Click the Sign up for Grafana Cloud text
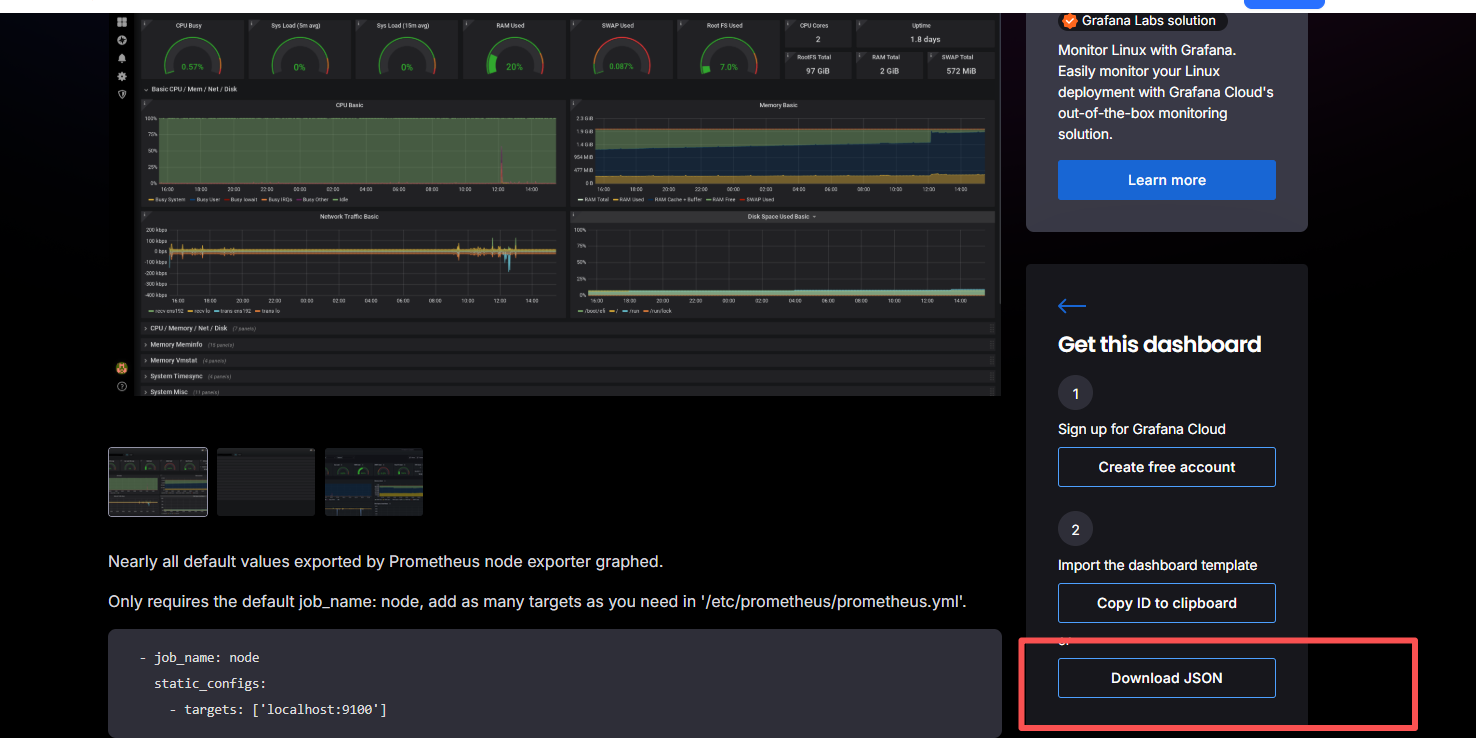 1142,429
